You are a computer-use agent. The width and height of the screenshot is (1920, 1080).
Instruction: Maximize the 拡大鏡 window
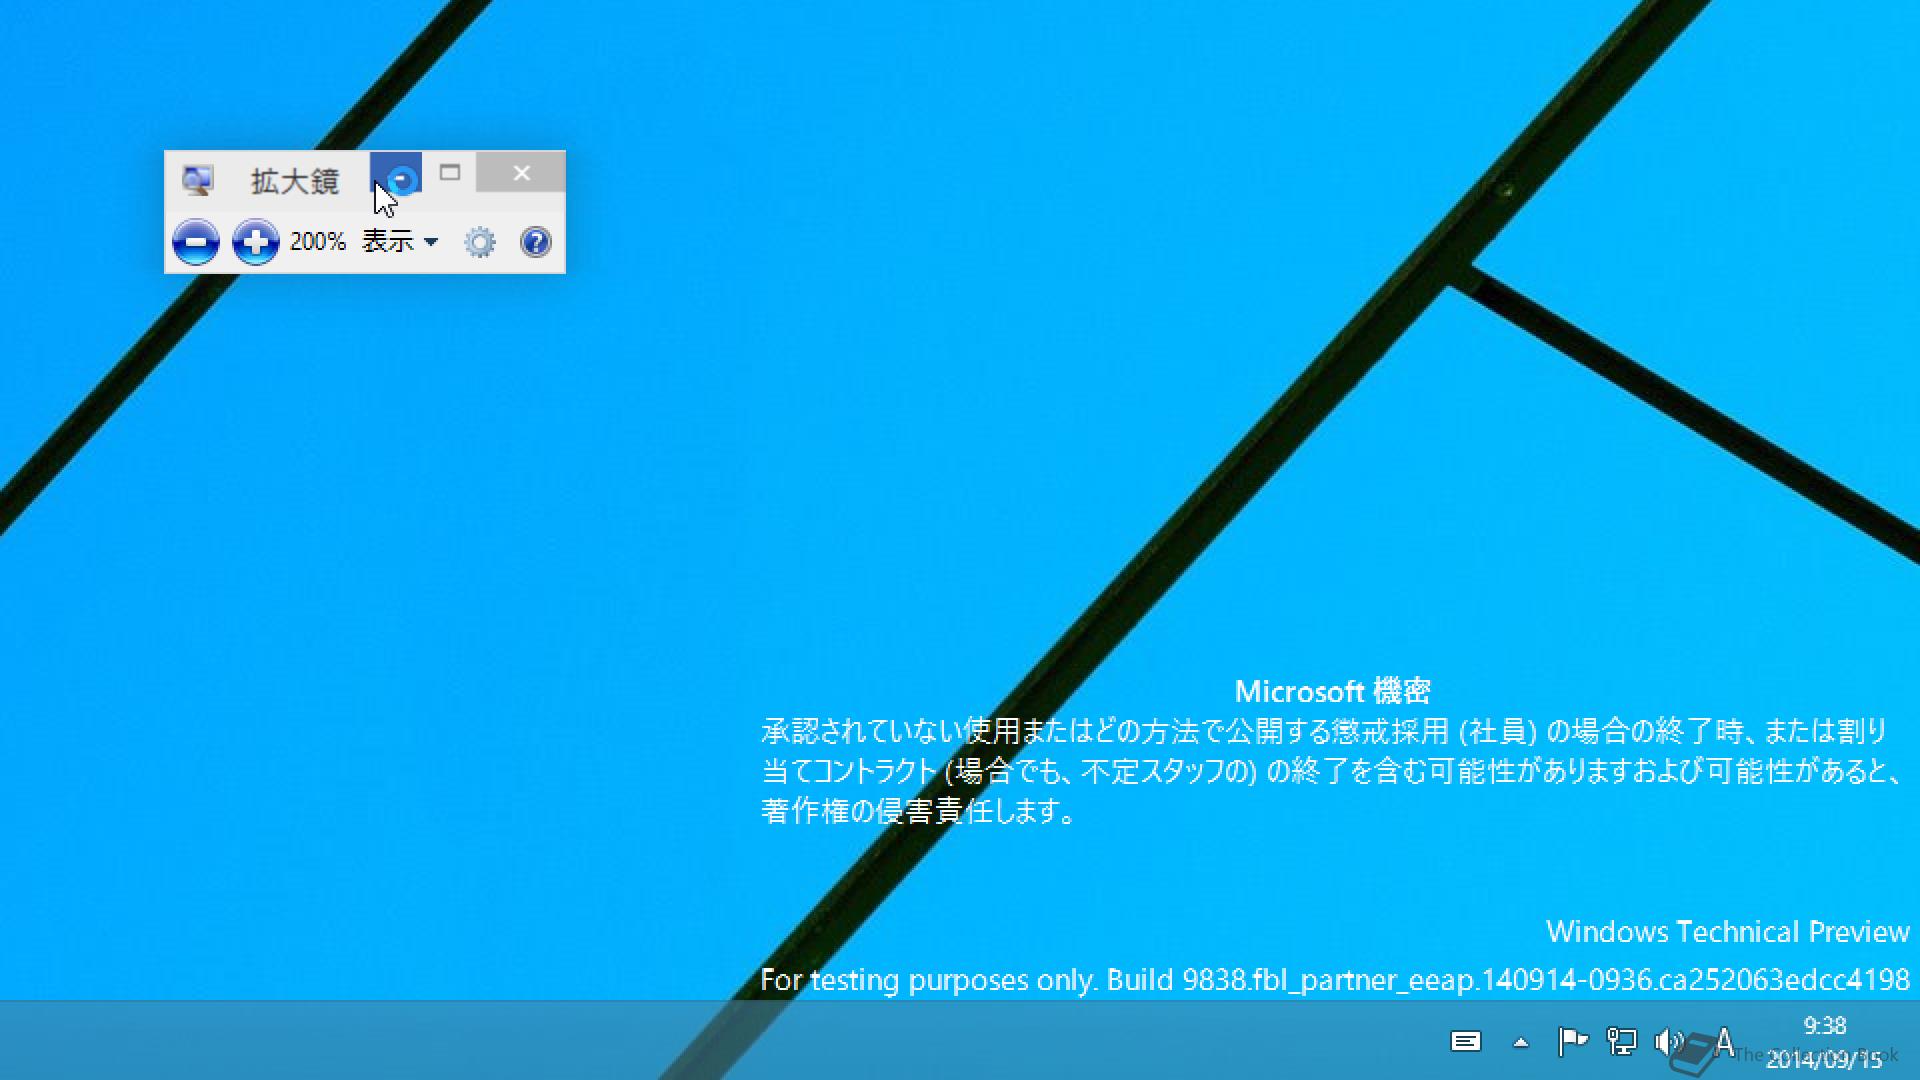point(450,173)
